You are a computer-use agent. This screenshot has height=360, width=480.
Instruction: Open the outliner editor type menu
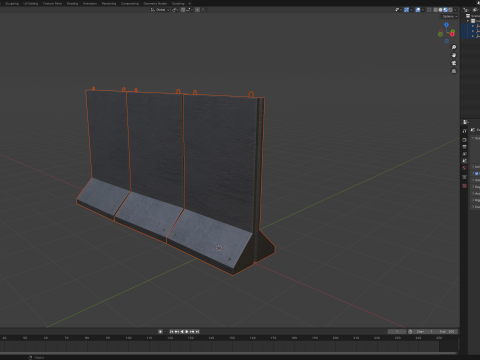[x=466, y=10]
